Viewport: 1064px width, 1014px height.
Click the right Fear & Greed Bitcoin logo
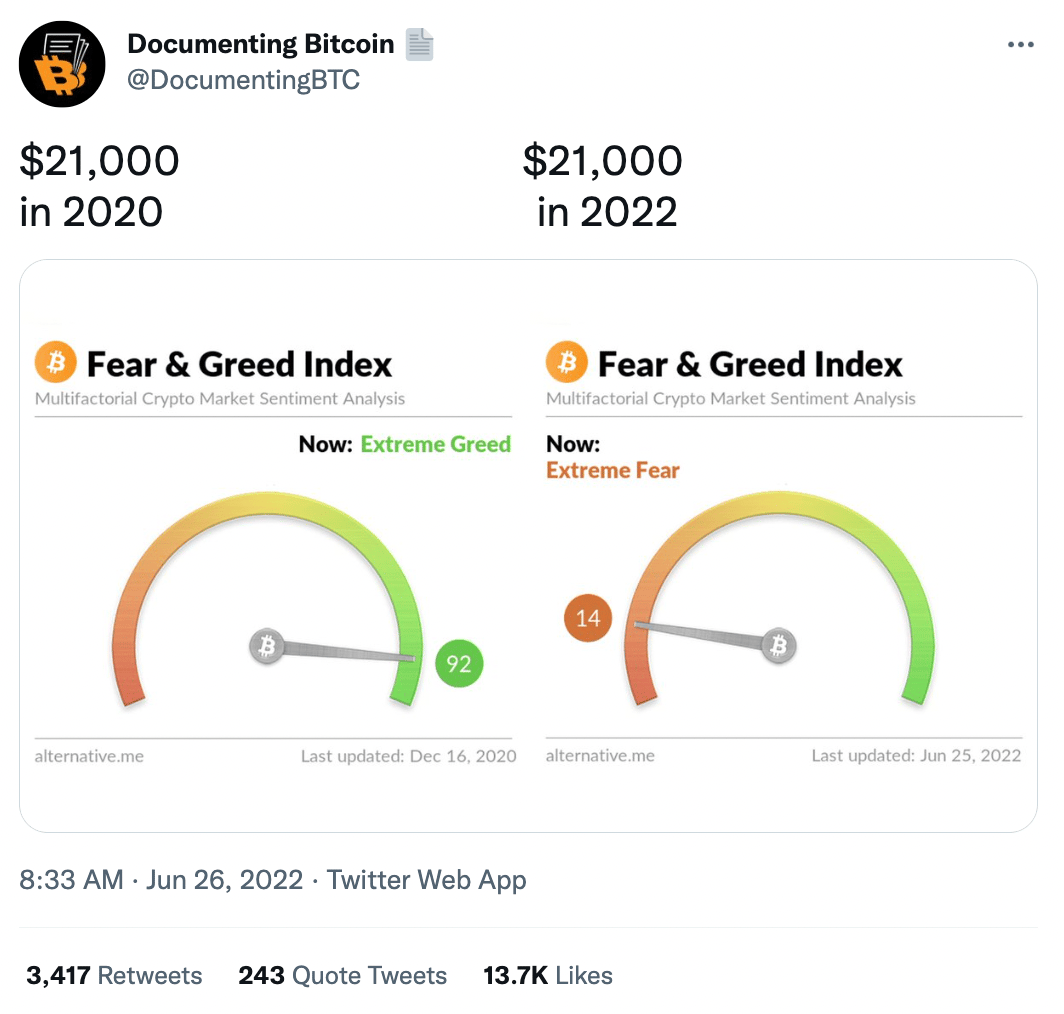tap(567, 363)
